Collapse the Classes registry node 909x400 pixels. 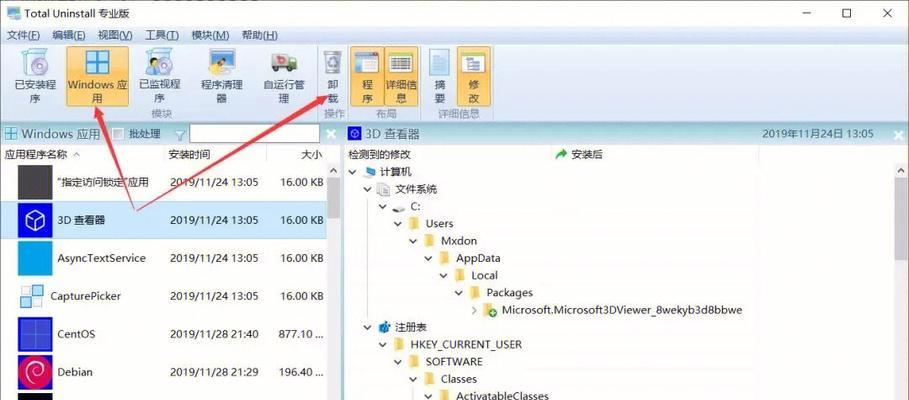tap(413, 379)
